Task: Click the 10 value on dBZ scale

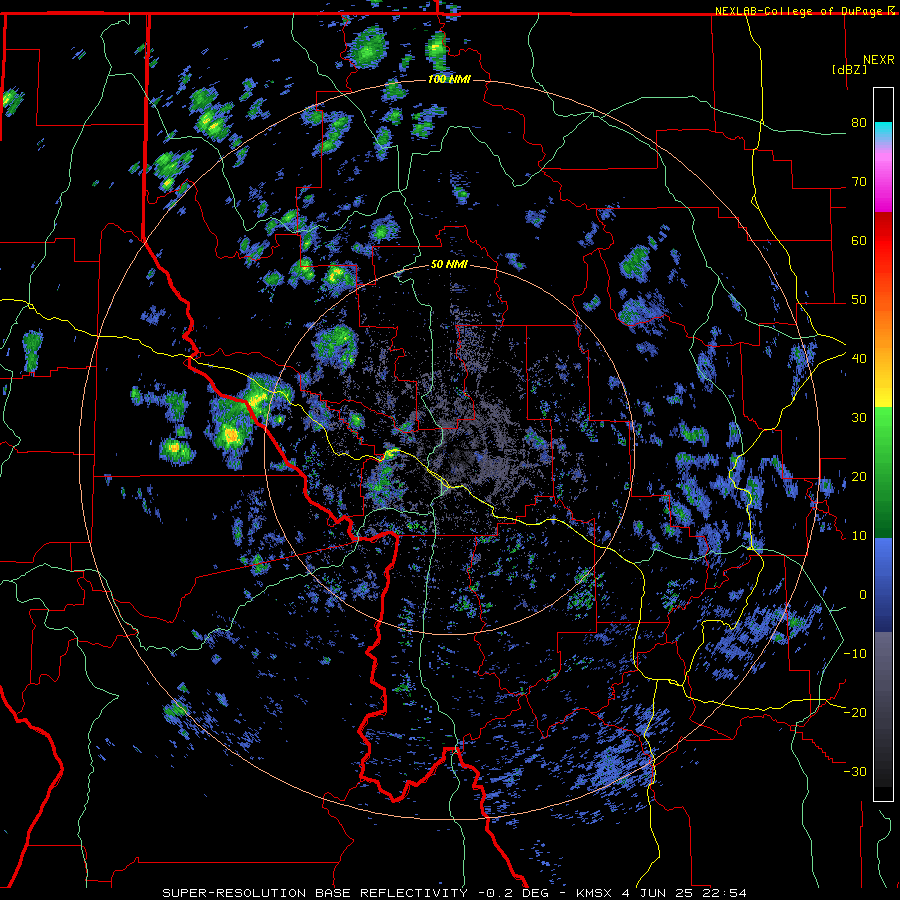Action: [859, 536]
